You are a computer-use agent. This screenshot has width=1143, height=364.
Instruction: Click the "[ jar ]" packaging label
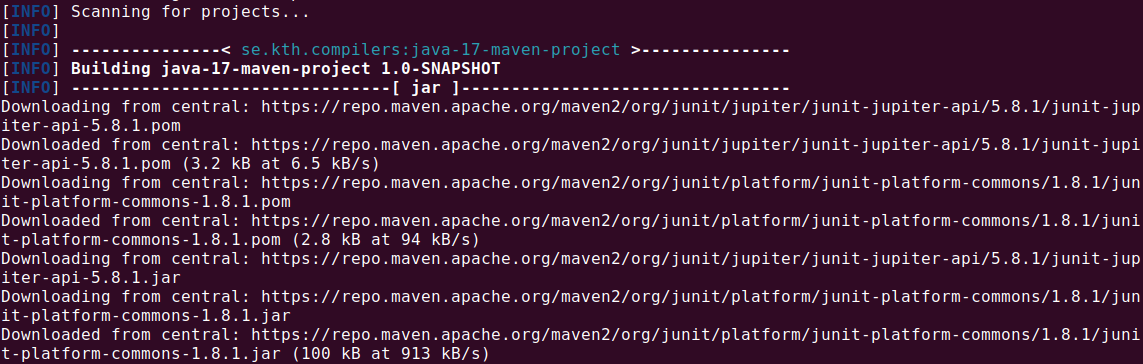[x=426, y=88]
